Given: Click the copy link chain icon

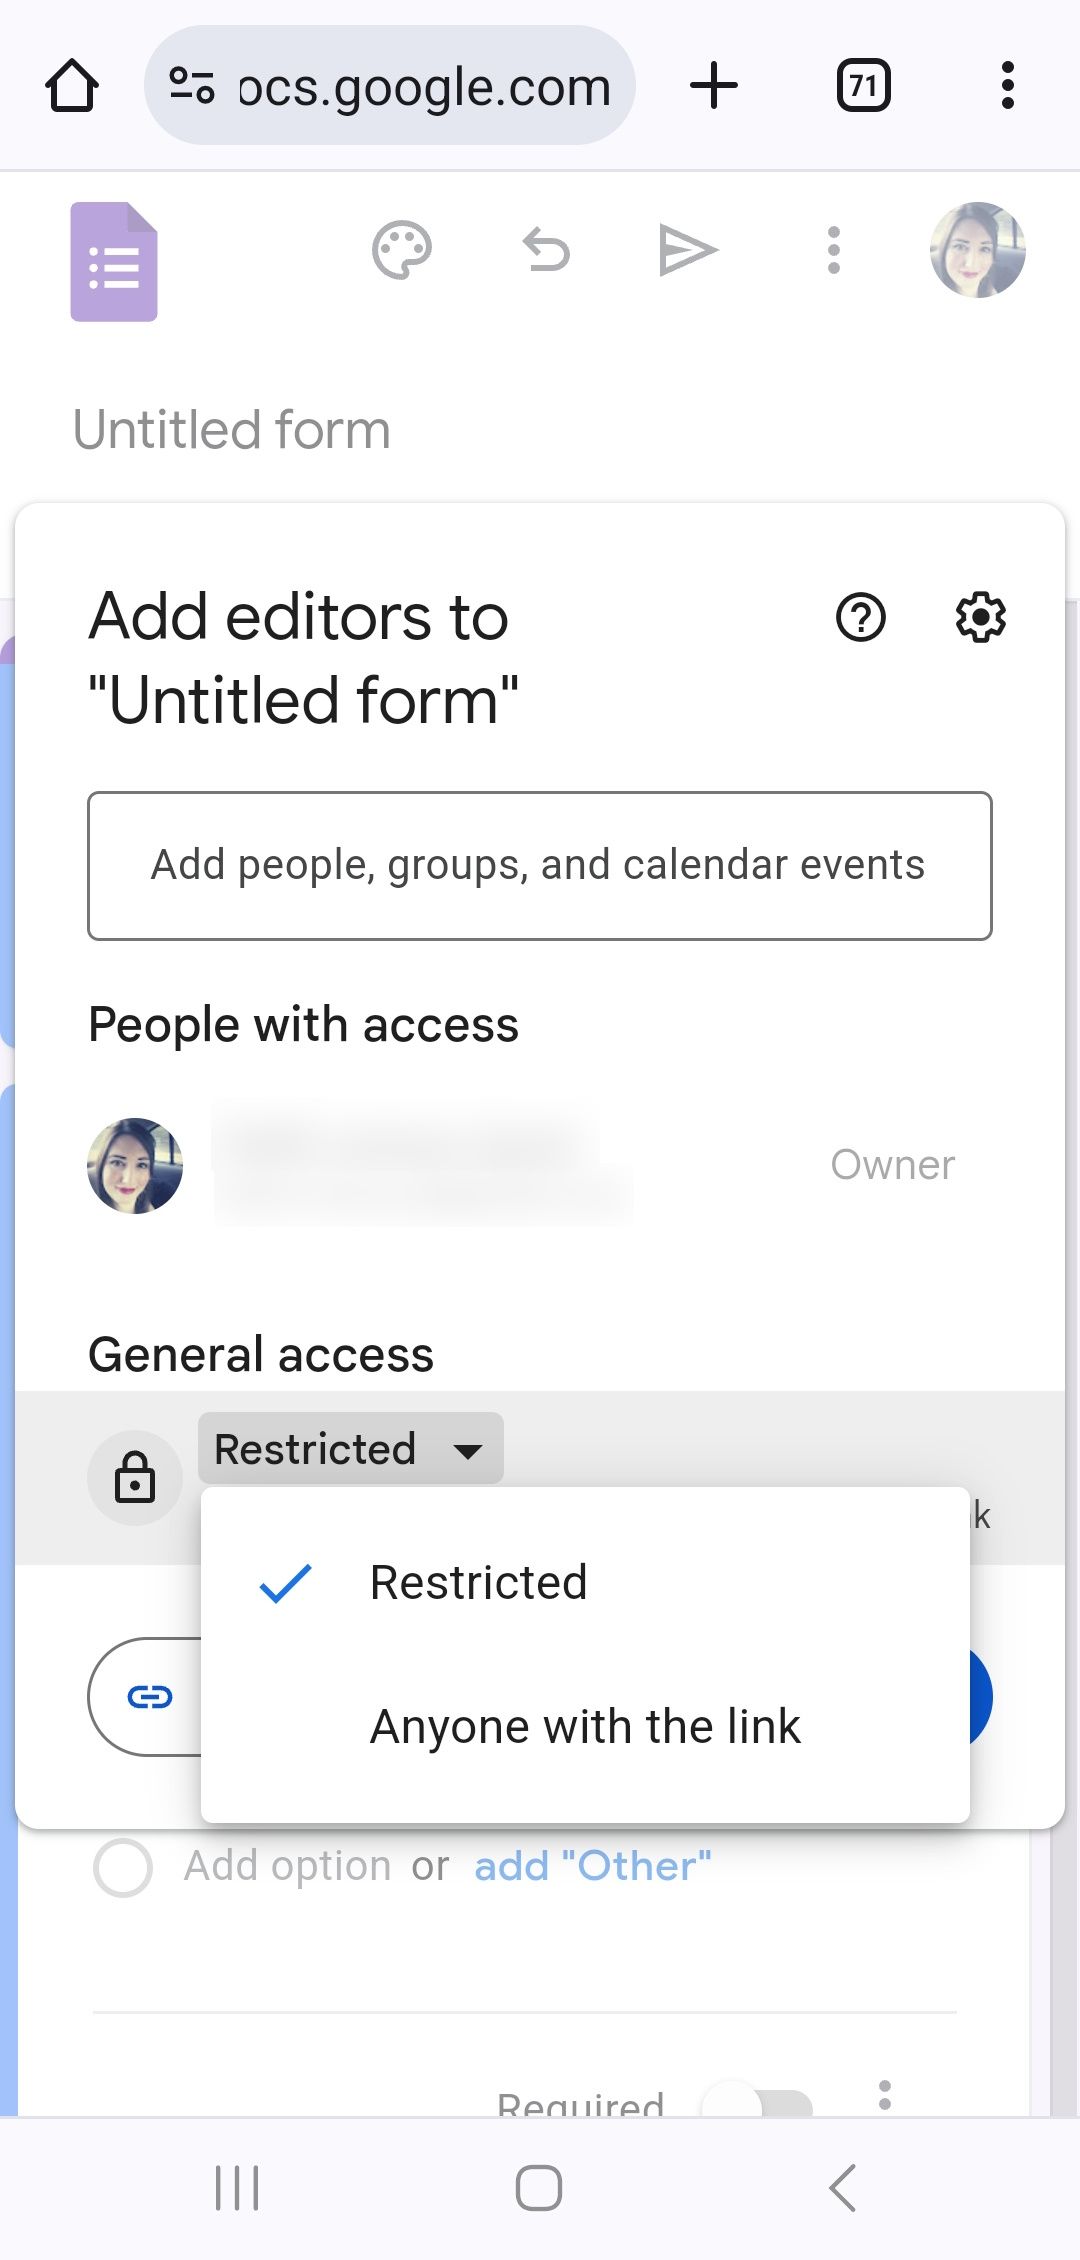Looking at the screenshot, I should point(150,1697).
